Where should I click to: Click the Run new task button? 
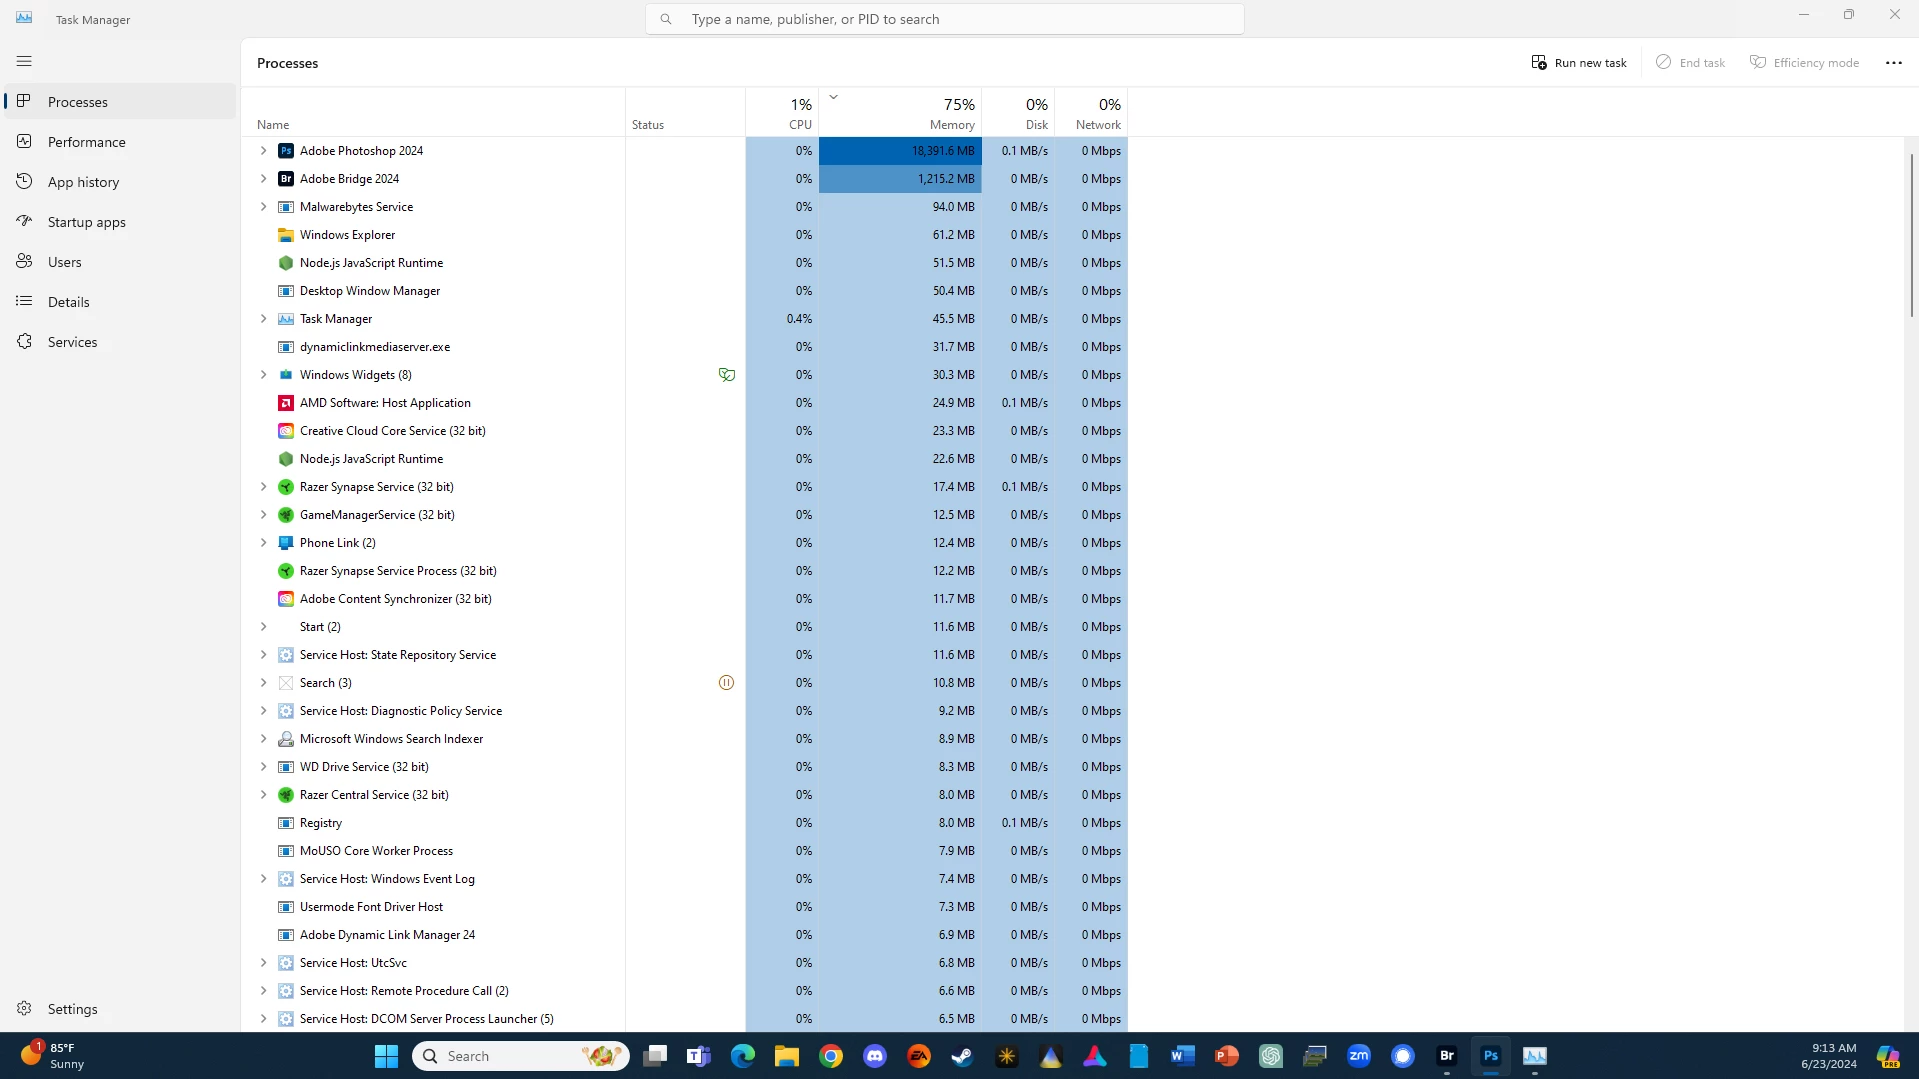click(1579, 62)
